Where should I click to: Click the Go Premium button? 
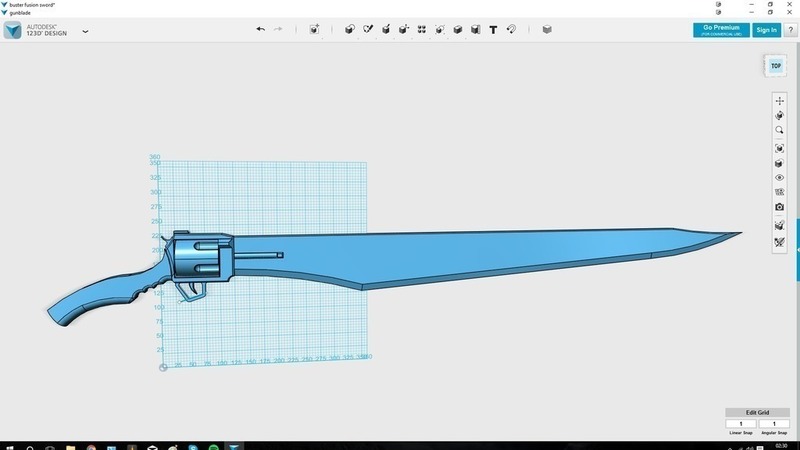pyautogui.click(x=721, y=30)
